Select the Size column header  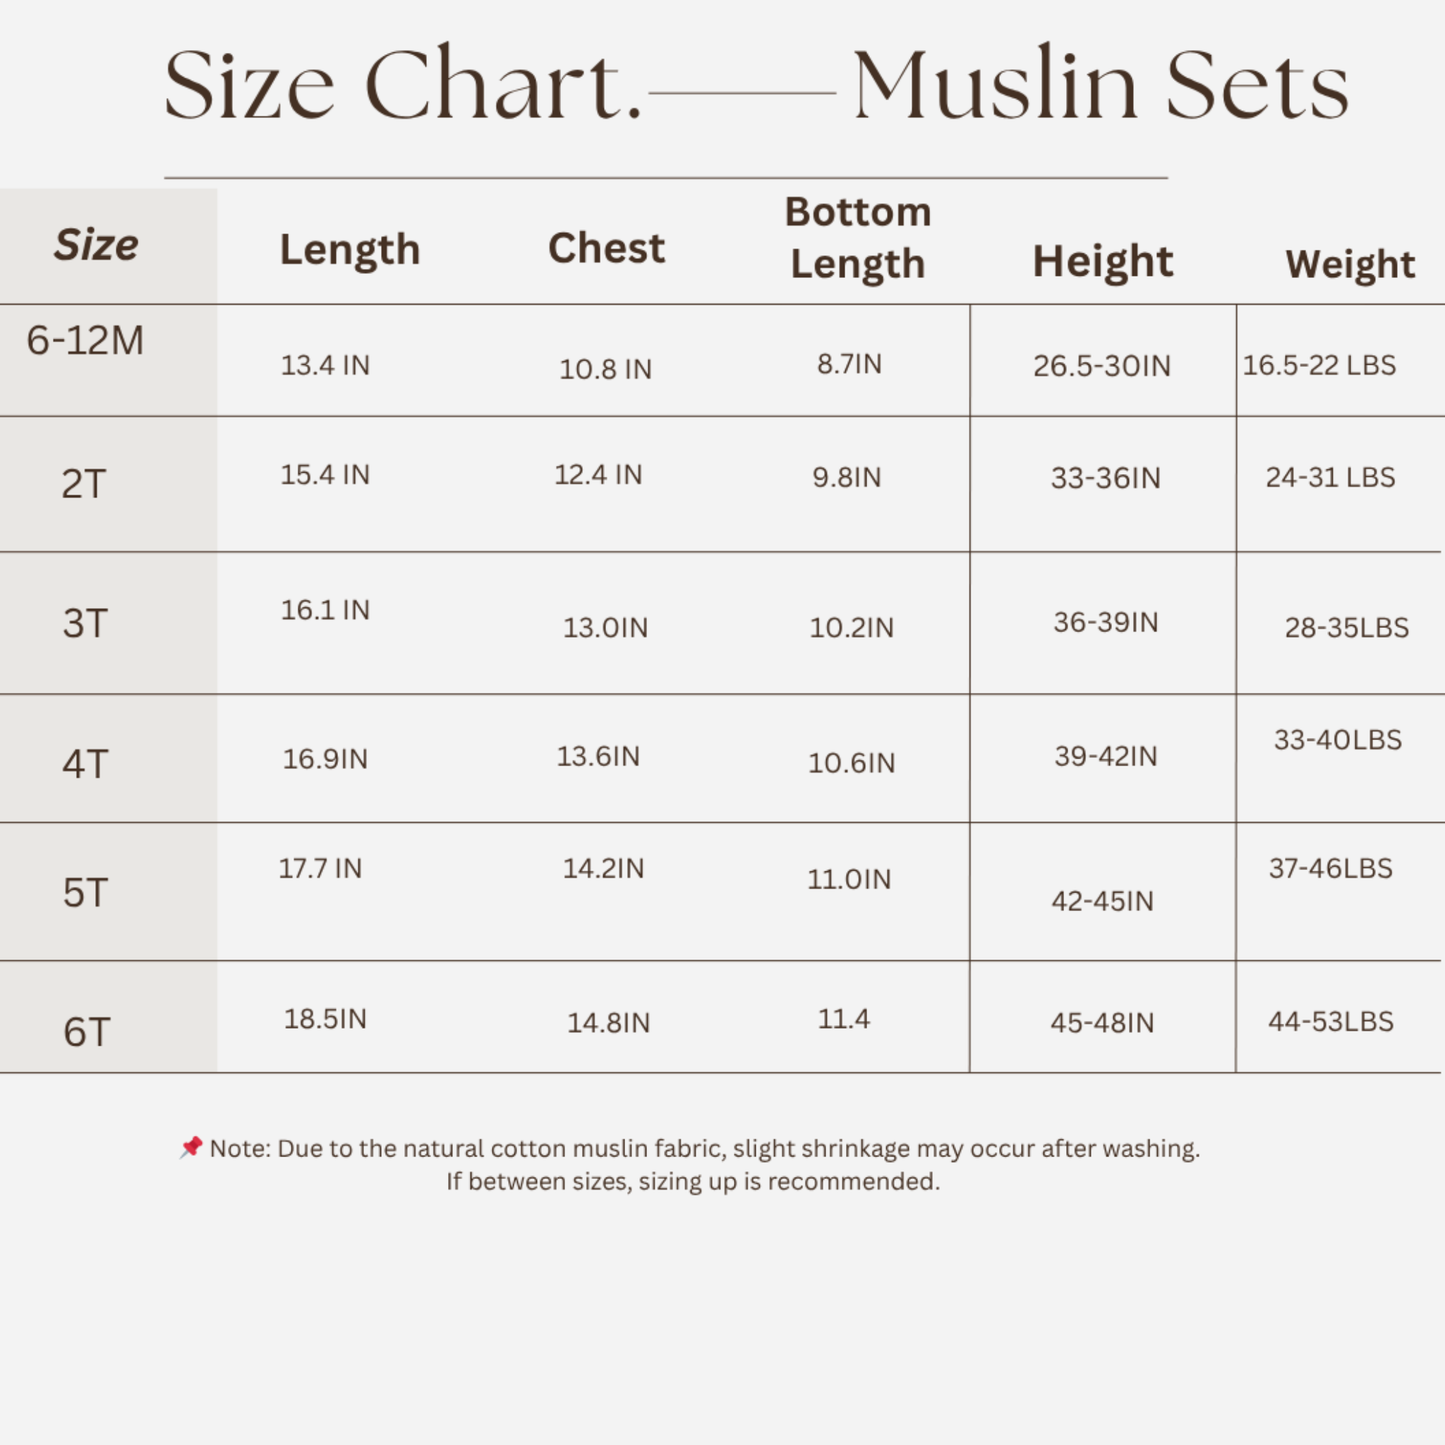coord(96,245)
